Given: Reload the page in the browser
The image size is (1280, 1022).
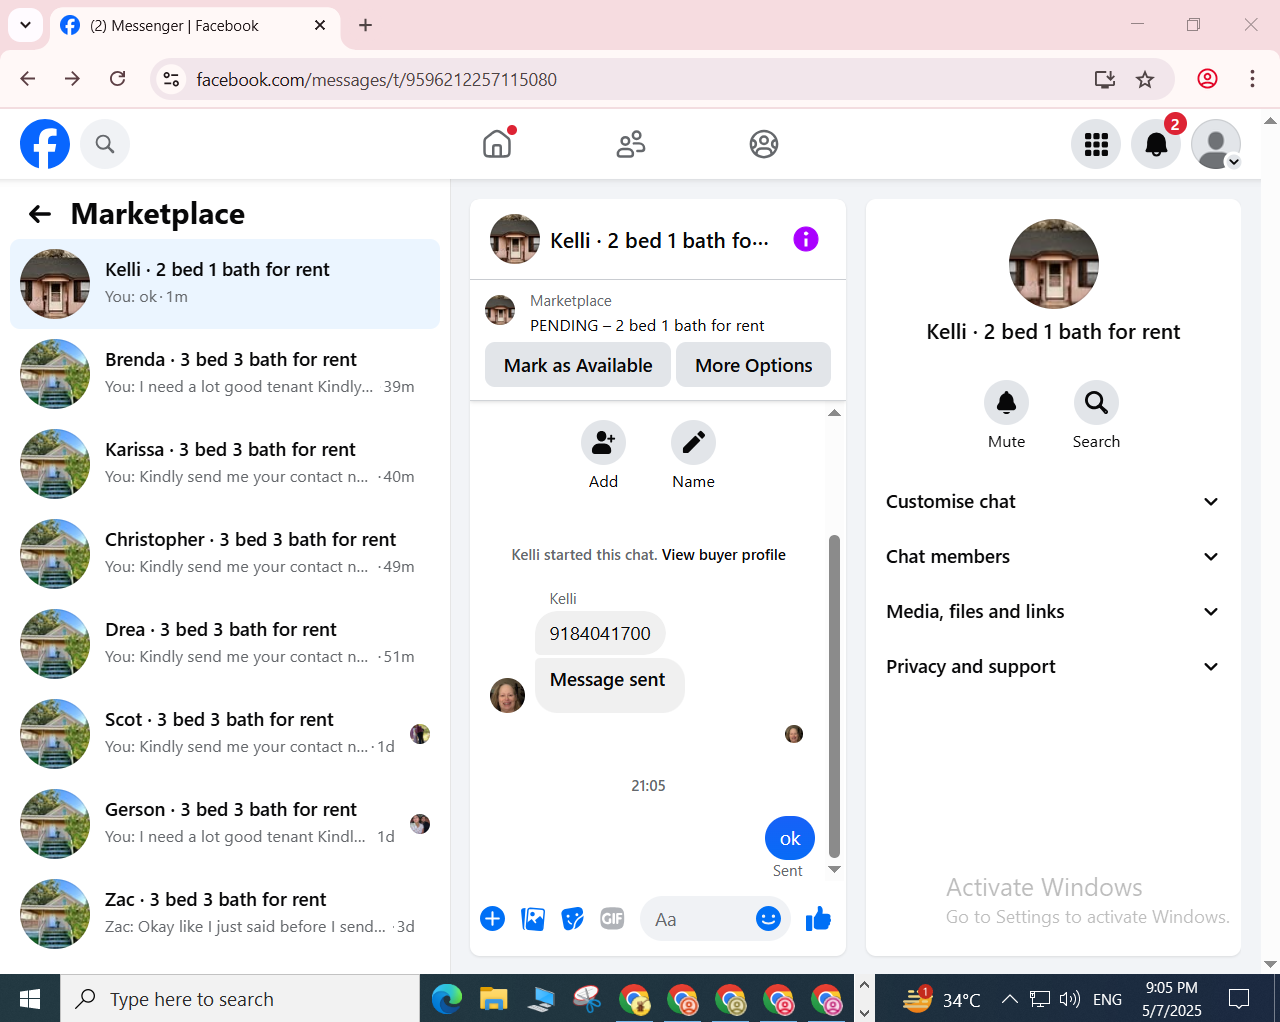Looking at the screenshot, I should point(117,79).
